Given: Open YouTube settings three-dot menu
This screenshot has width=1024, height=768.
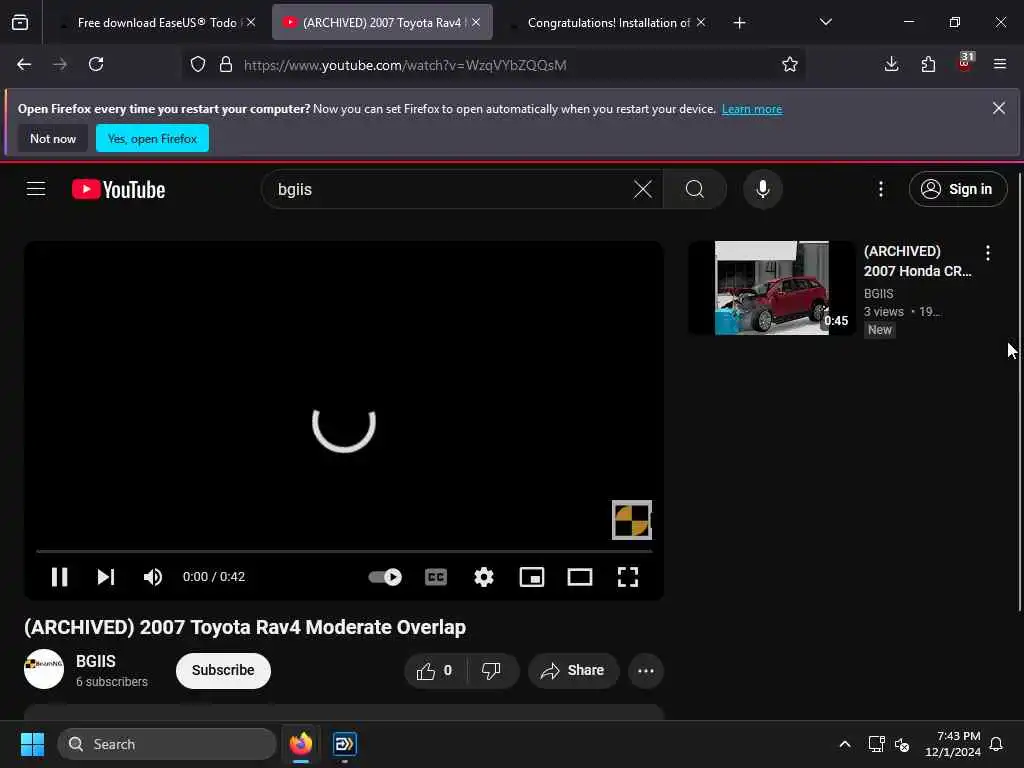Looking at the screenshot, I should click(881, 189).
